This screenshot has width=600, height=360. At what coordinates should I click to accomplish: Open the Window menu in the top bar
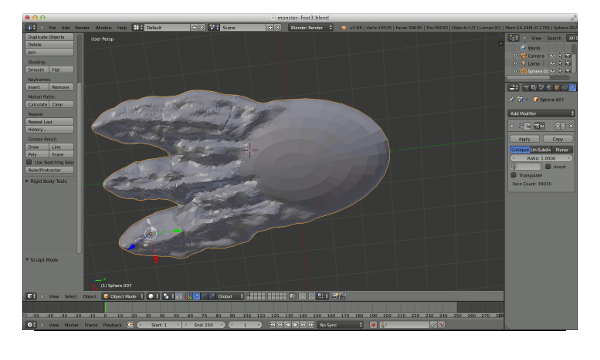(103, 28)
